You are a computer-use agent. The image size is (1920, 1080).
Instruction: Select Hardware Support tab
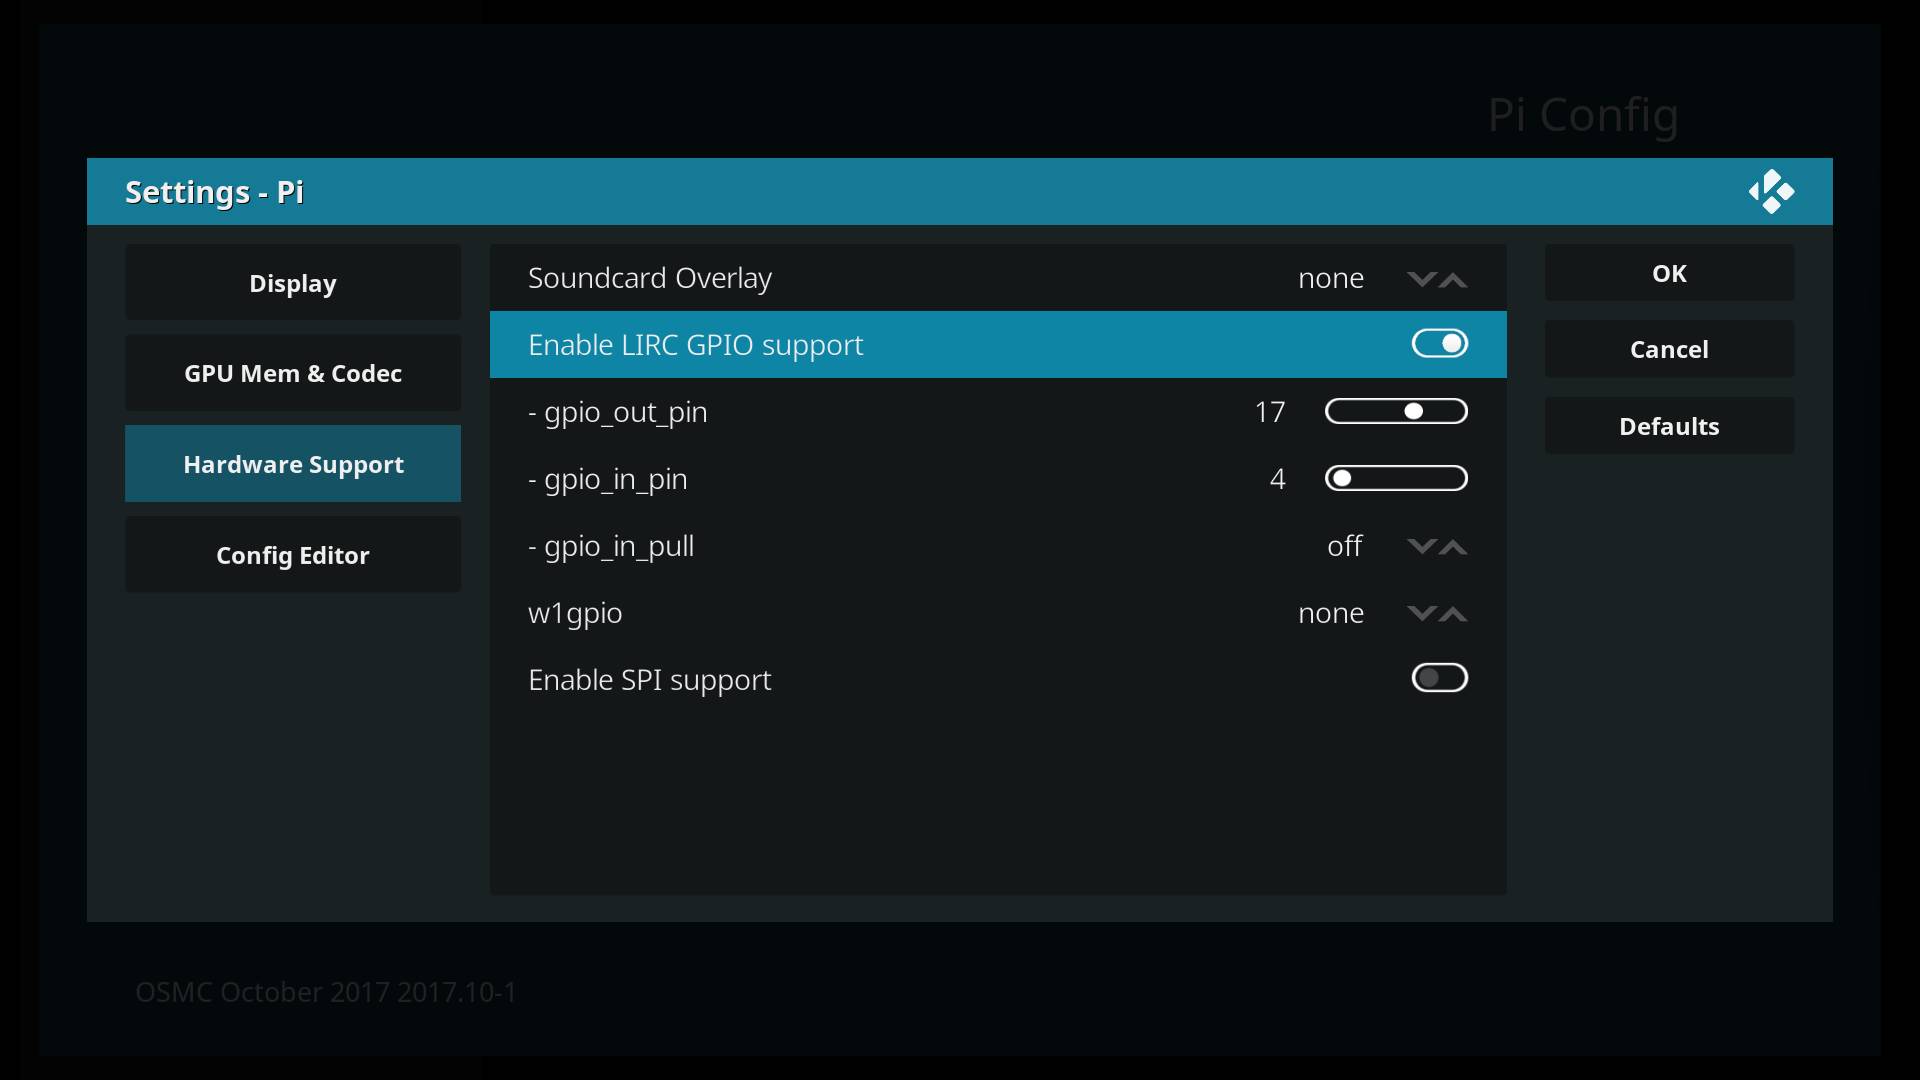(293, 464)
